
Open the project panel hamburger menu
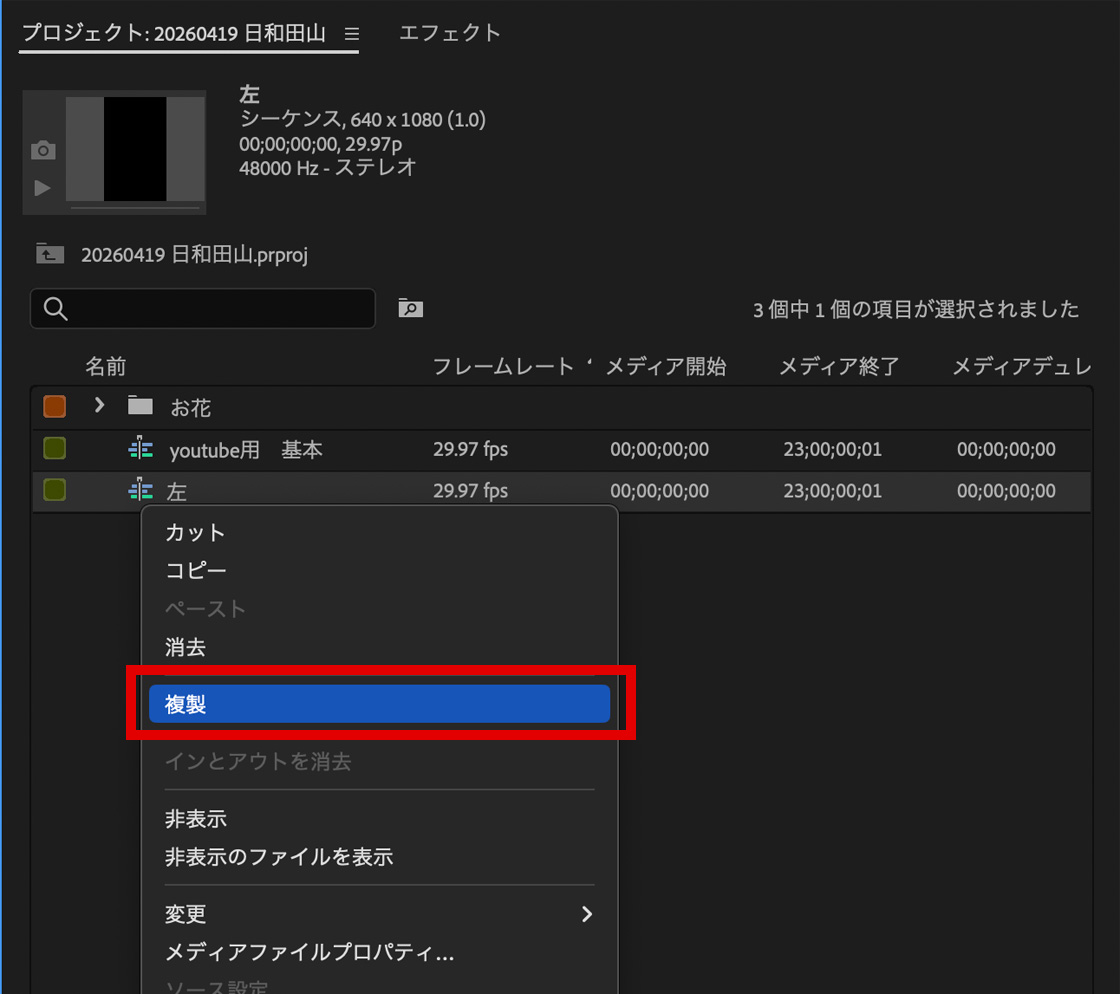pyautogui.click(x=351, y=34)
